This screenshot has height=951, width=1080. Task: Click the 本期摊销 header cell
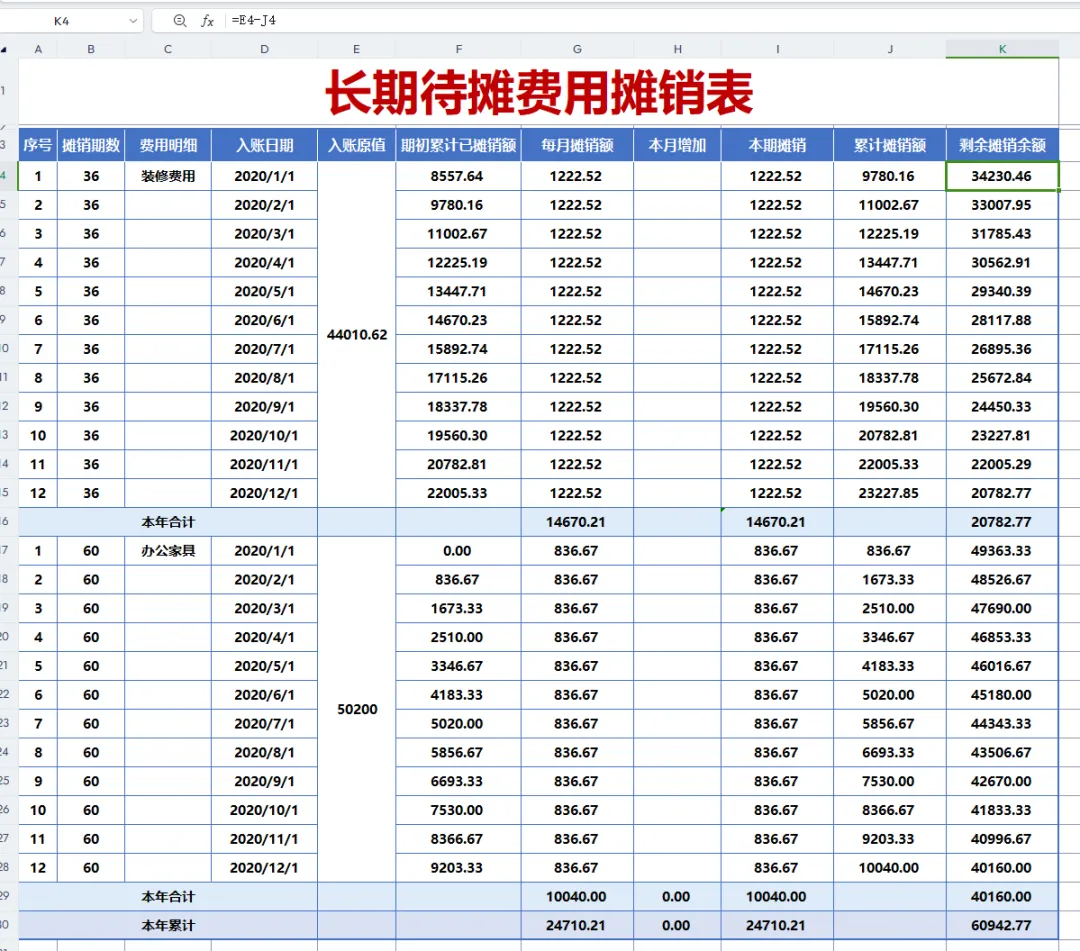(778, 145)
